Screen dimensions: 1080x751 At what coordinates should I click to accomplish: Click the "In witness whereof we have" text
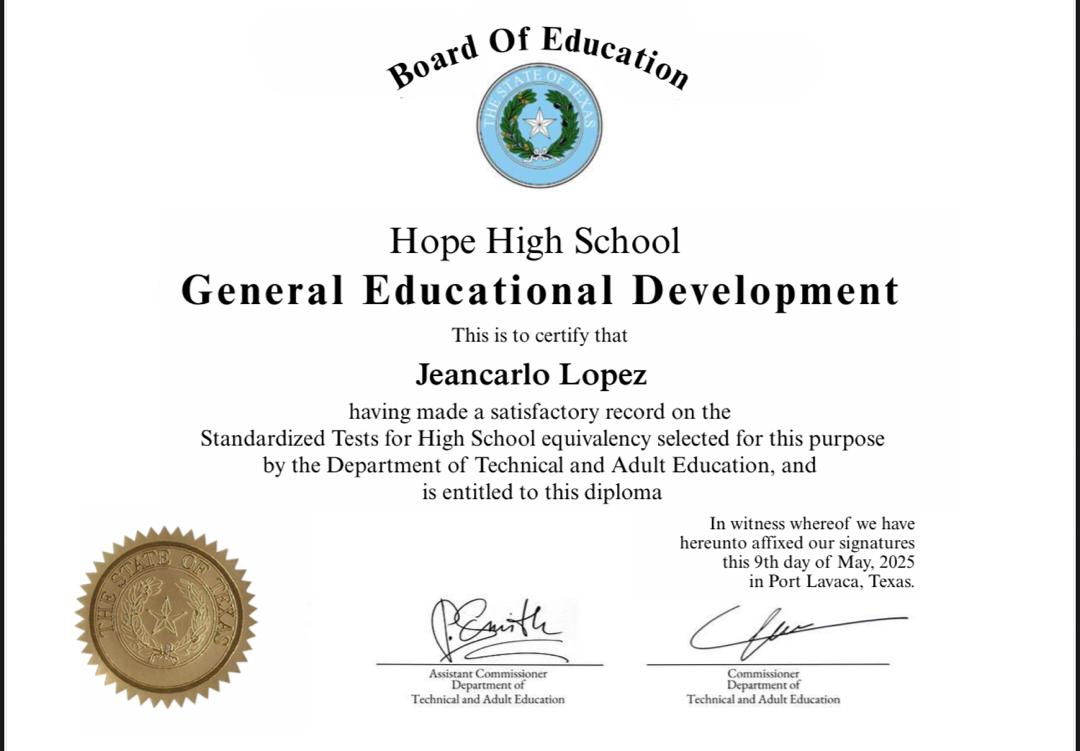(812, 523)
